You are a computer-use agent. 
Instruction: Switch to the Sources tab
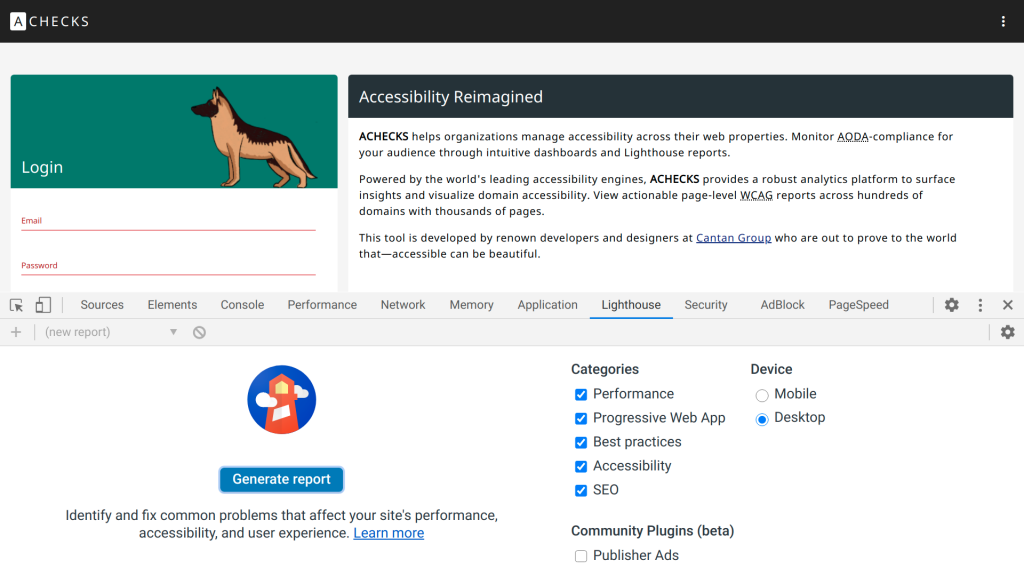coord(102,305)
